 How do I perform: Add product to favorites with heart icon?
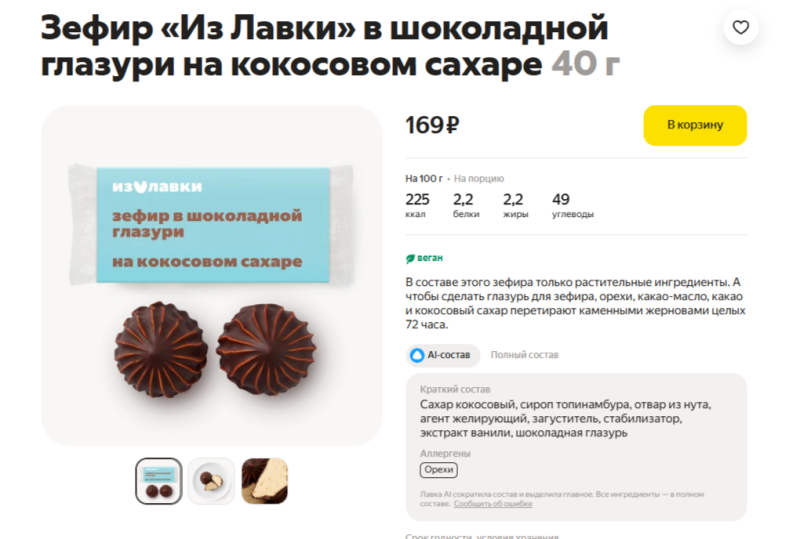(740, 27)
